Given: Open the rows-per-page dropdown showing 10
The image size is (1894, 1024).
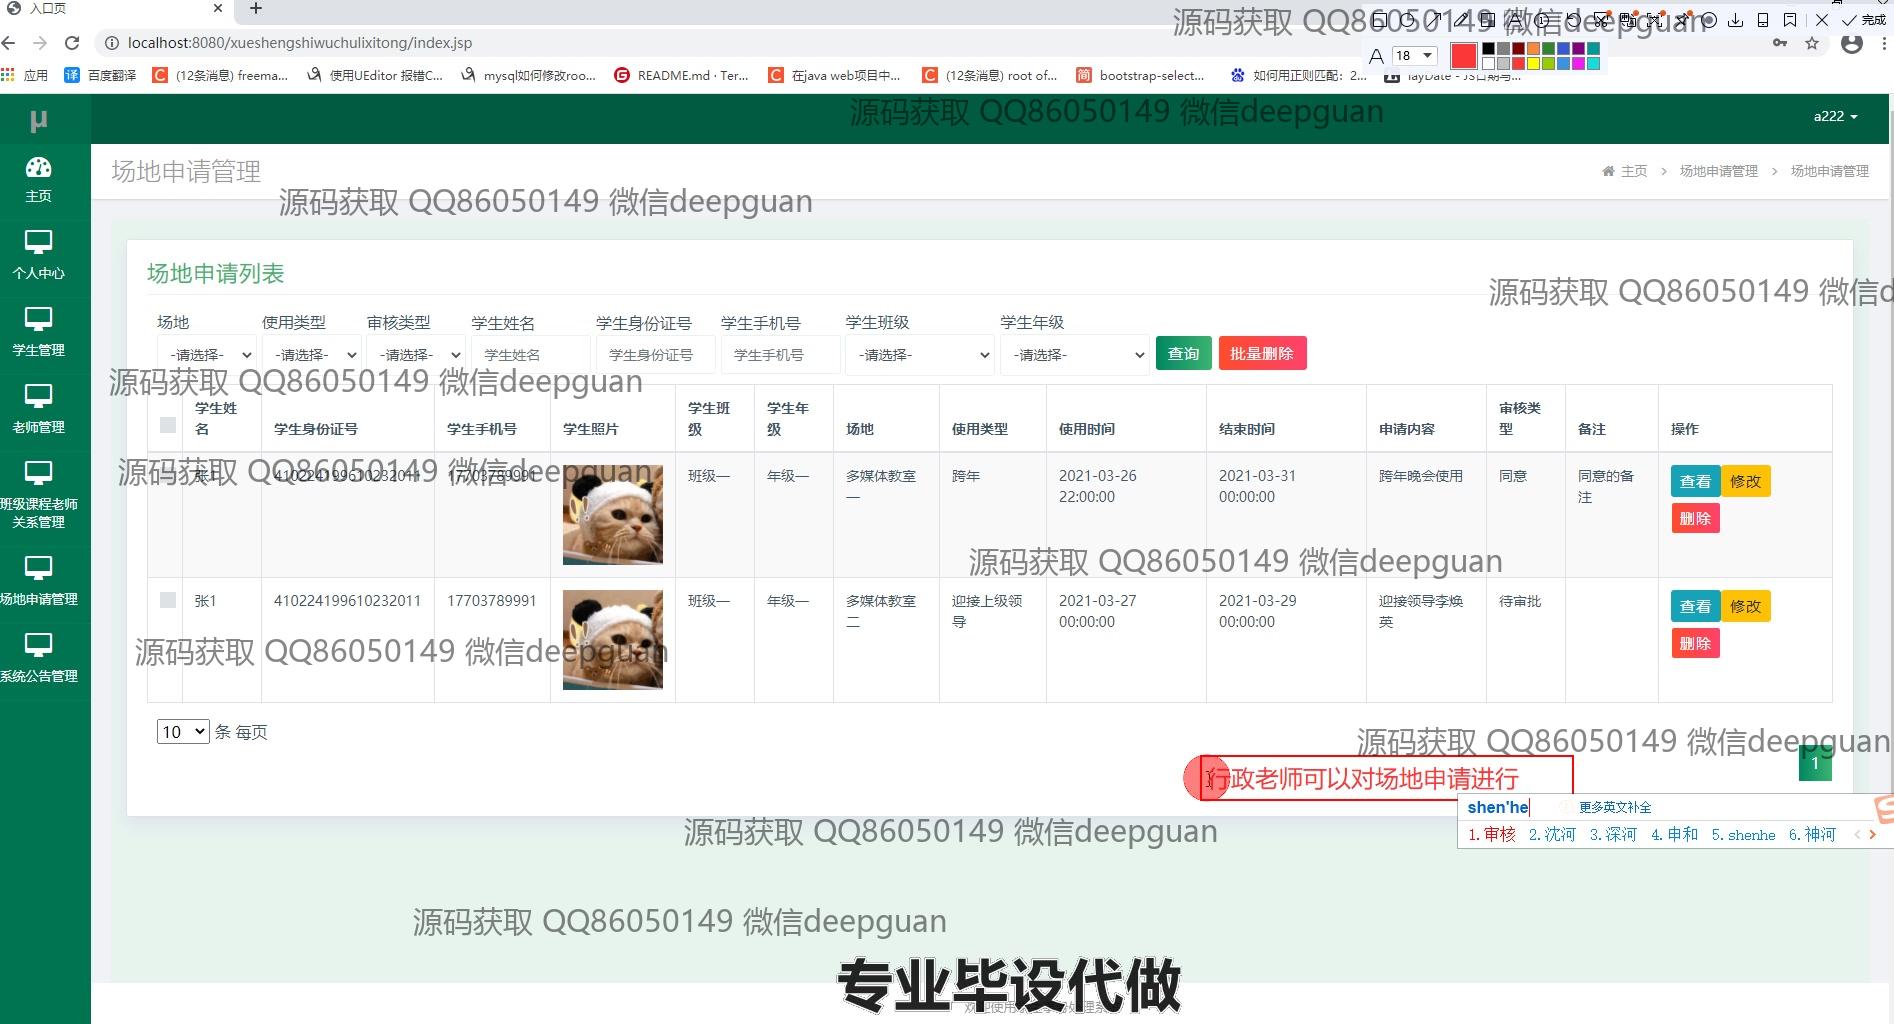Looking at the screenshot, I should [x=183, y=732].
